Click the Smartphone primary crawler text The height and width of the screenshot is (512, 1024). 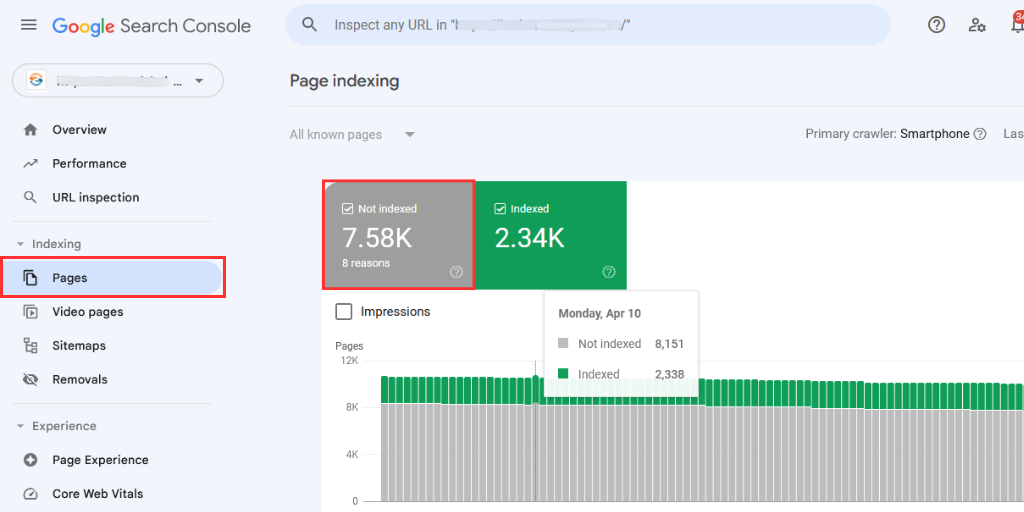[x=934, y=134]
